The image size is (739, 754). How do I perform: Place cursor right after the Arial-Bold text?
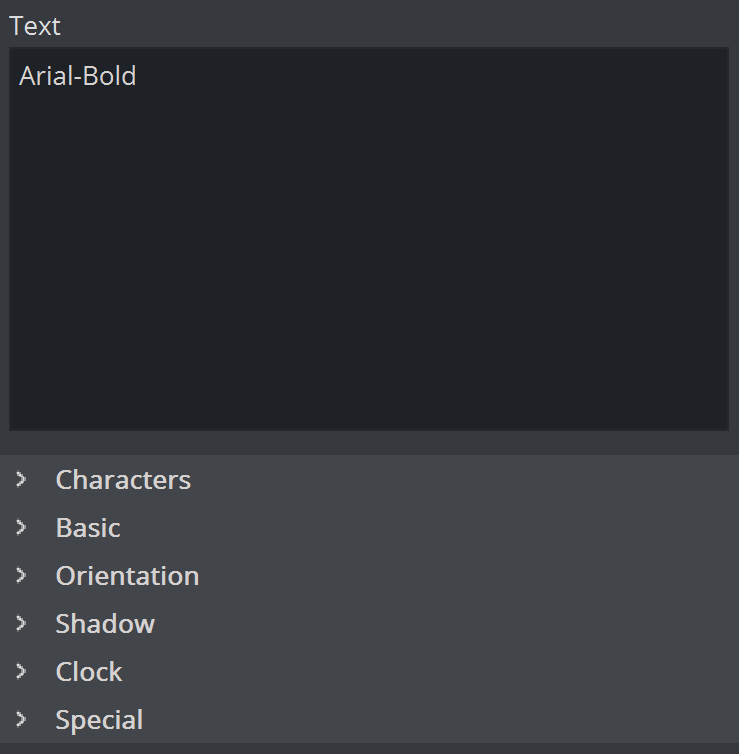click(x=139, y=76)
